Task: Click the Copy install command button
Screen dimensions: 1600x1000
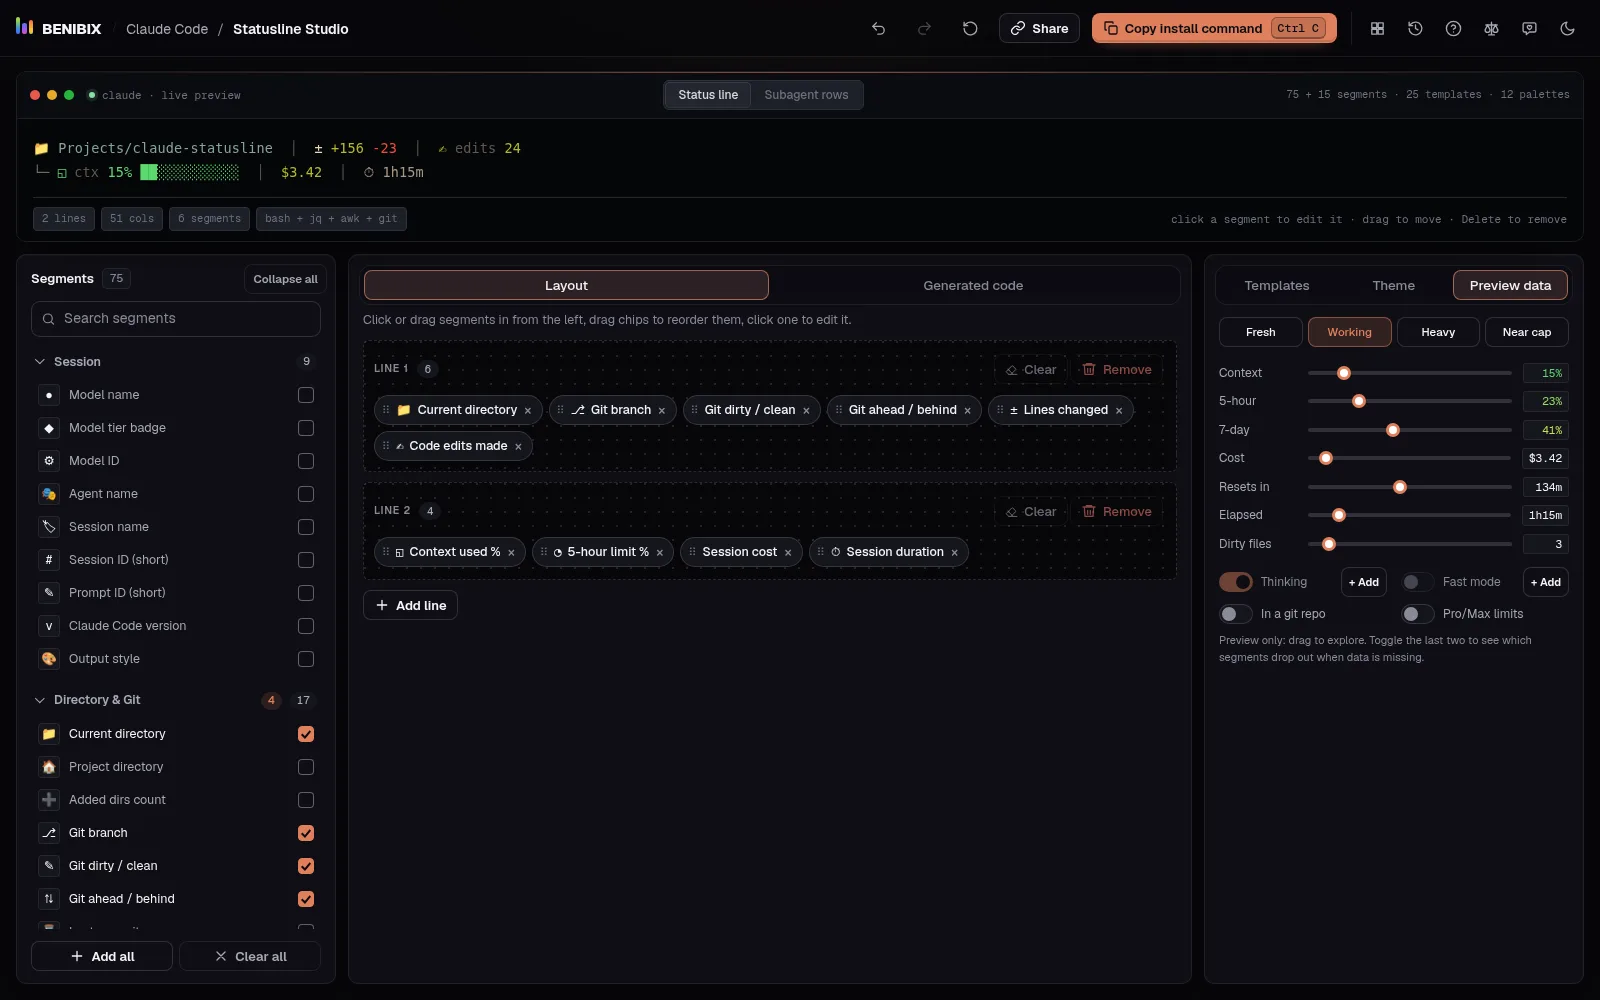Action: coord(1215,29)
